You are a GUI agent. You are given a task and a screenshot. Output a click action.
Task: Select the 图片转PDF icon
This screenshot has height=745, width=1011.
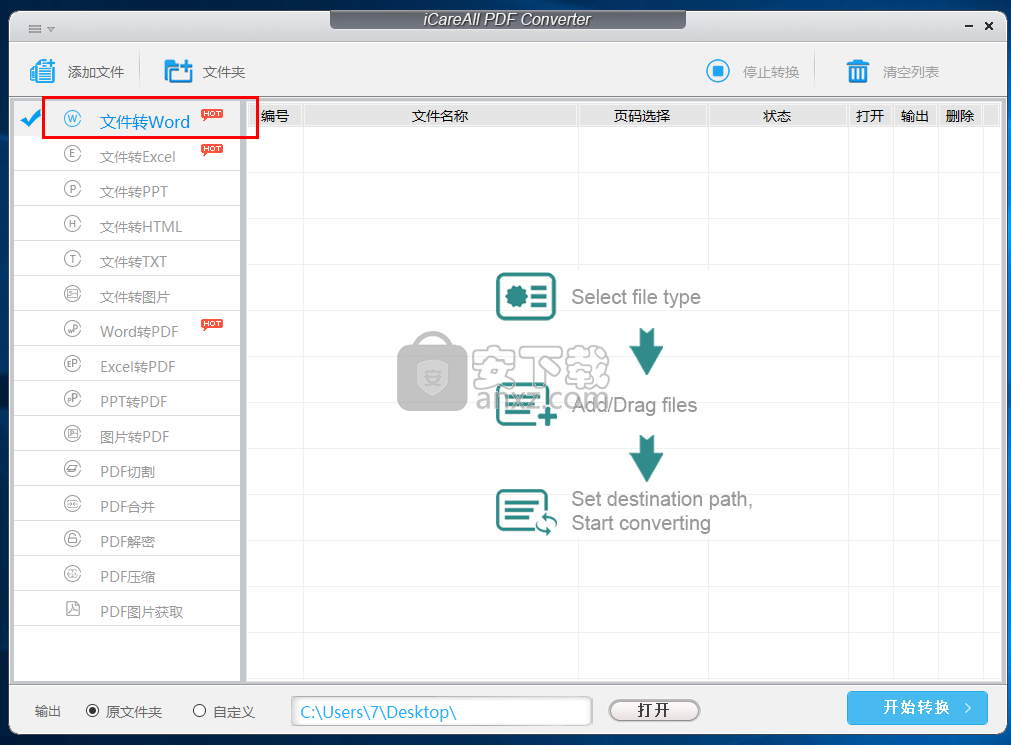pyautogui.click(x=72, y=433)
